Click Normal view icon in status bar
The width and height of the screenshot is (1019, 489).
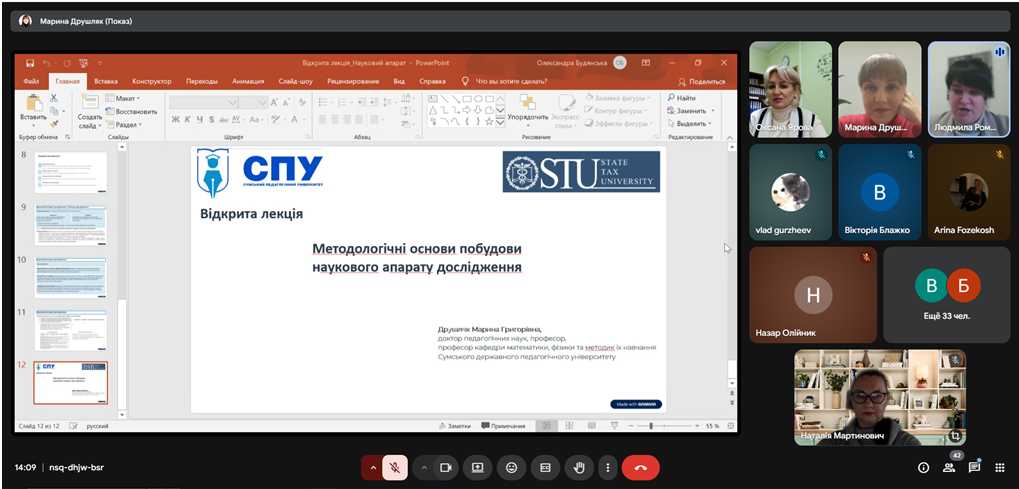pos(547,426)
